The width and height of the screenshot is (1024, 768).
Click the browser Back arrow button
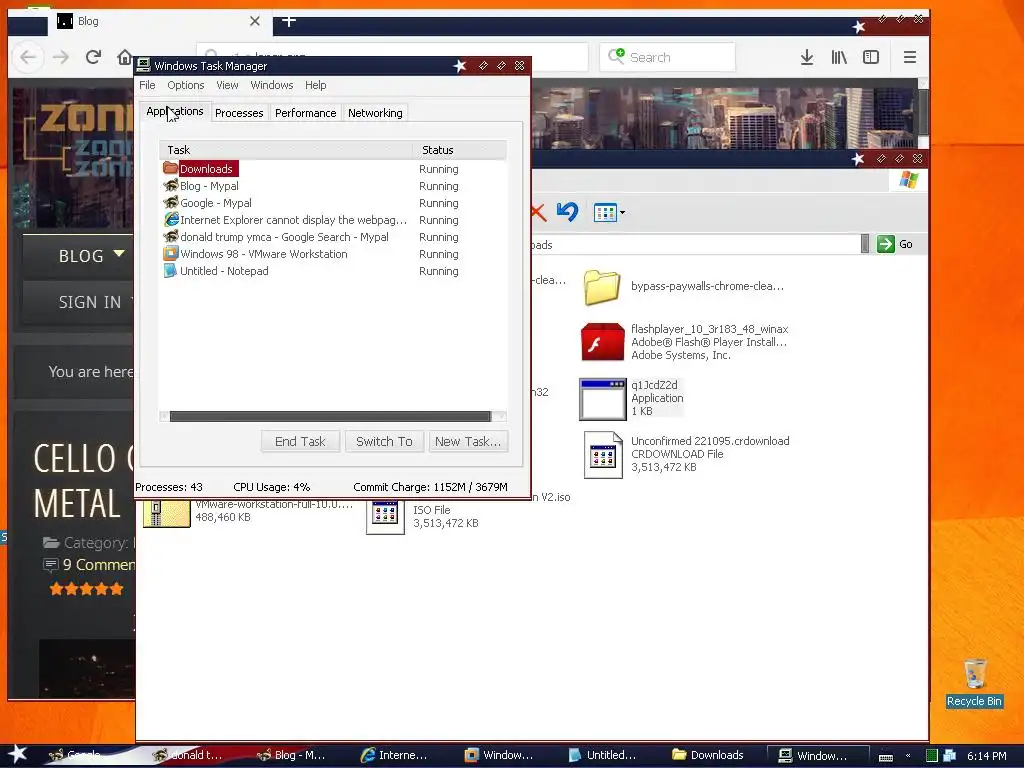(x=27, y=57)
